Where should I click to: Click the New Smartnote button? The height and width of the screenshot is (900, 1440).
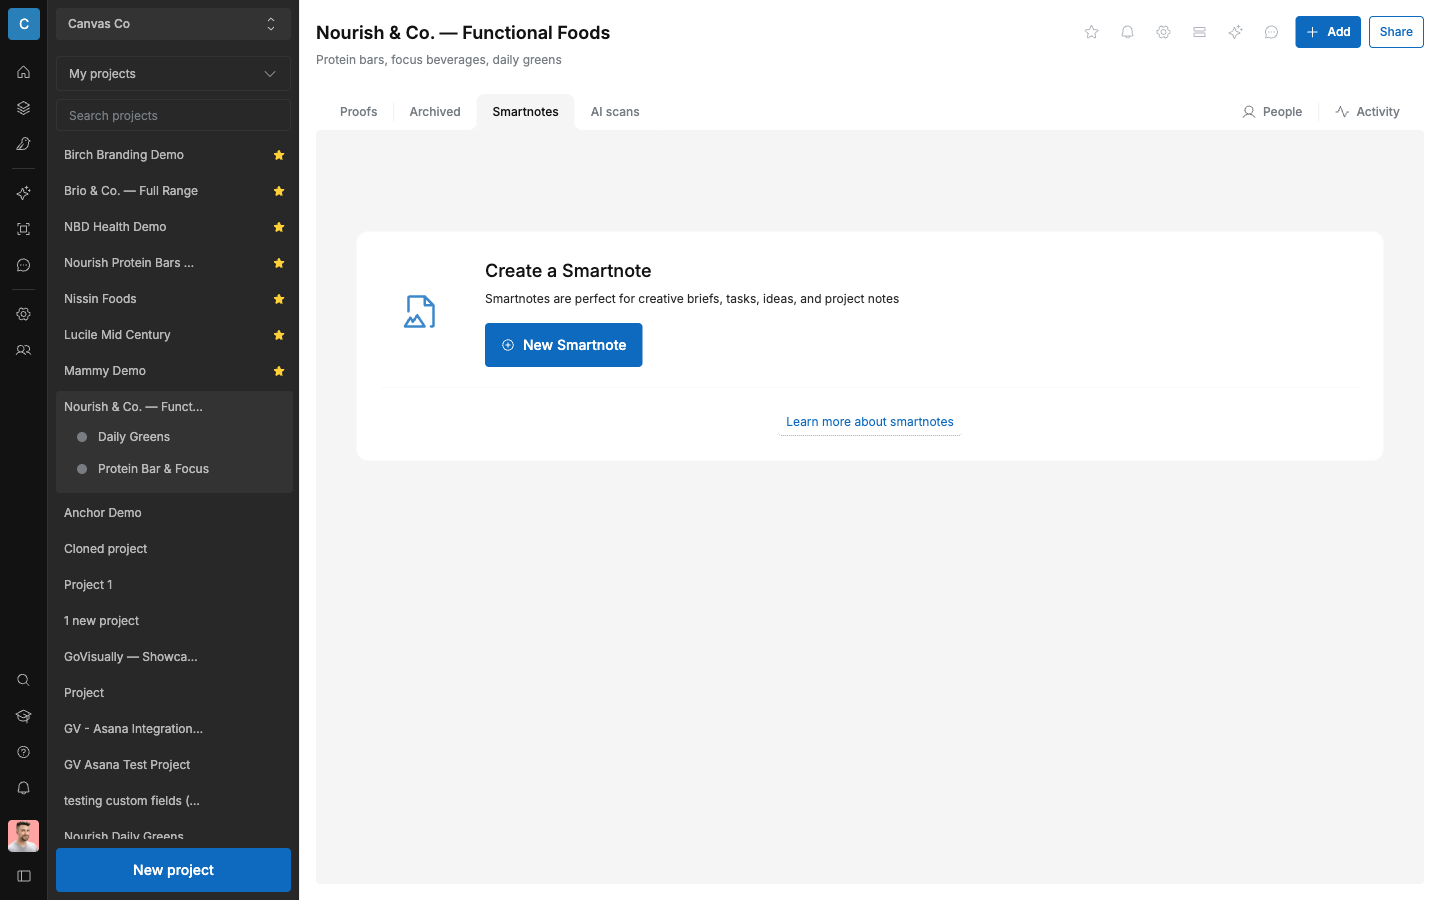point(563,345)
